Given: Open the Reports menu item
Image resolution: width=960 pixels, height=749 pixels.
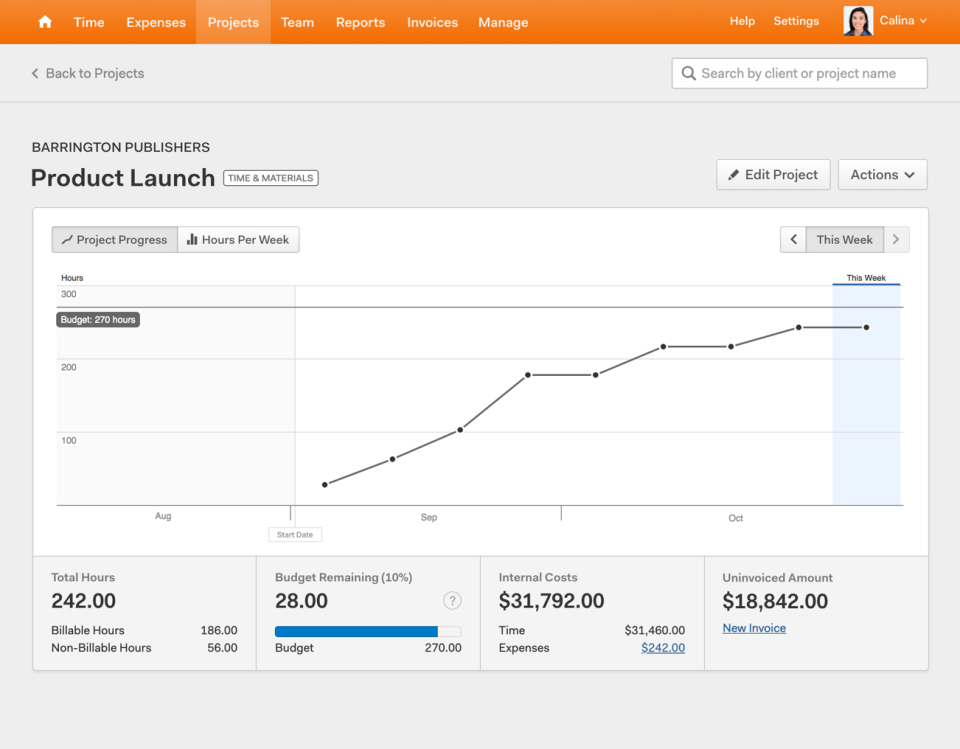Looking at the screenshot, I should pos(360,22).
